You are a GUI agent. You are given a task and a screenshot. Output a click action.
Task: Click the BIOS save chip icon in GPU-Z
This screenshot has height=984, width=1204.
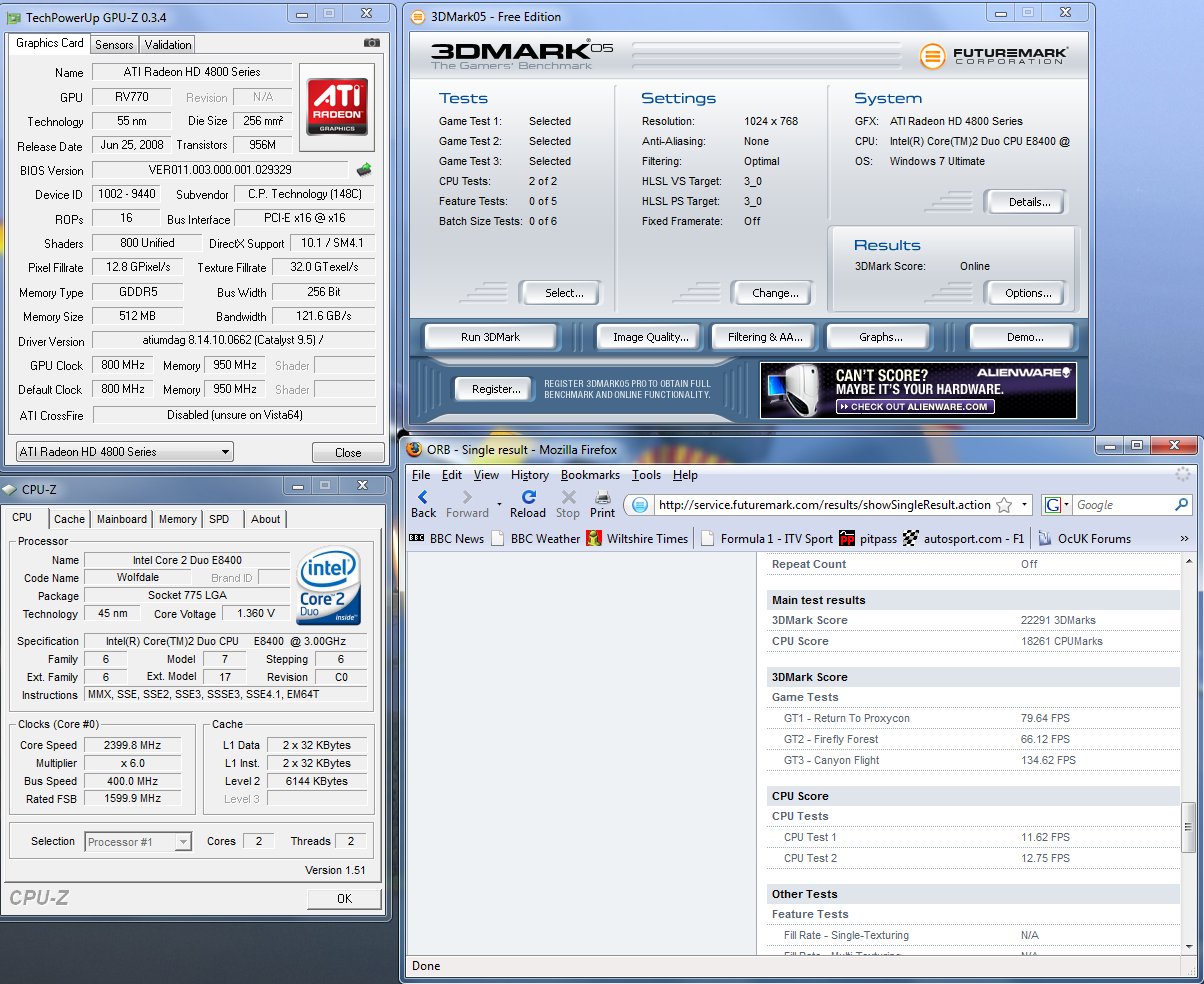(x=364, y=170)
